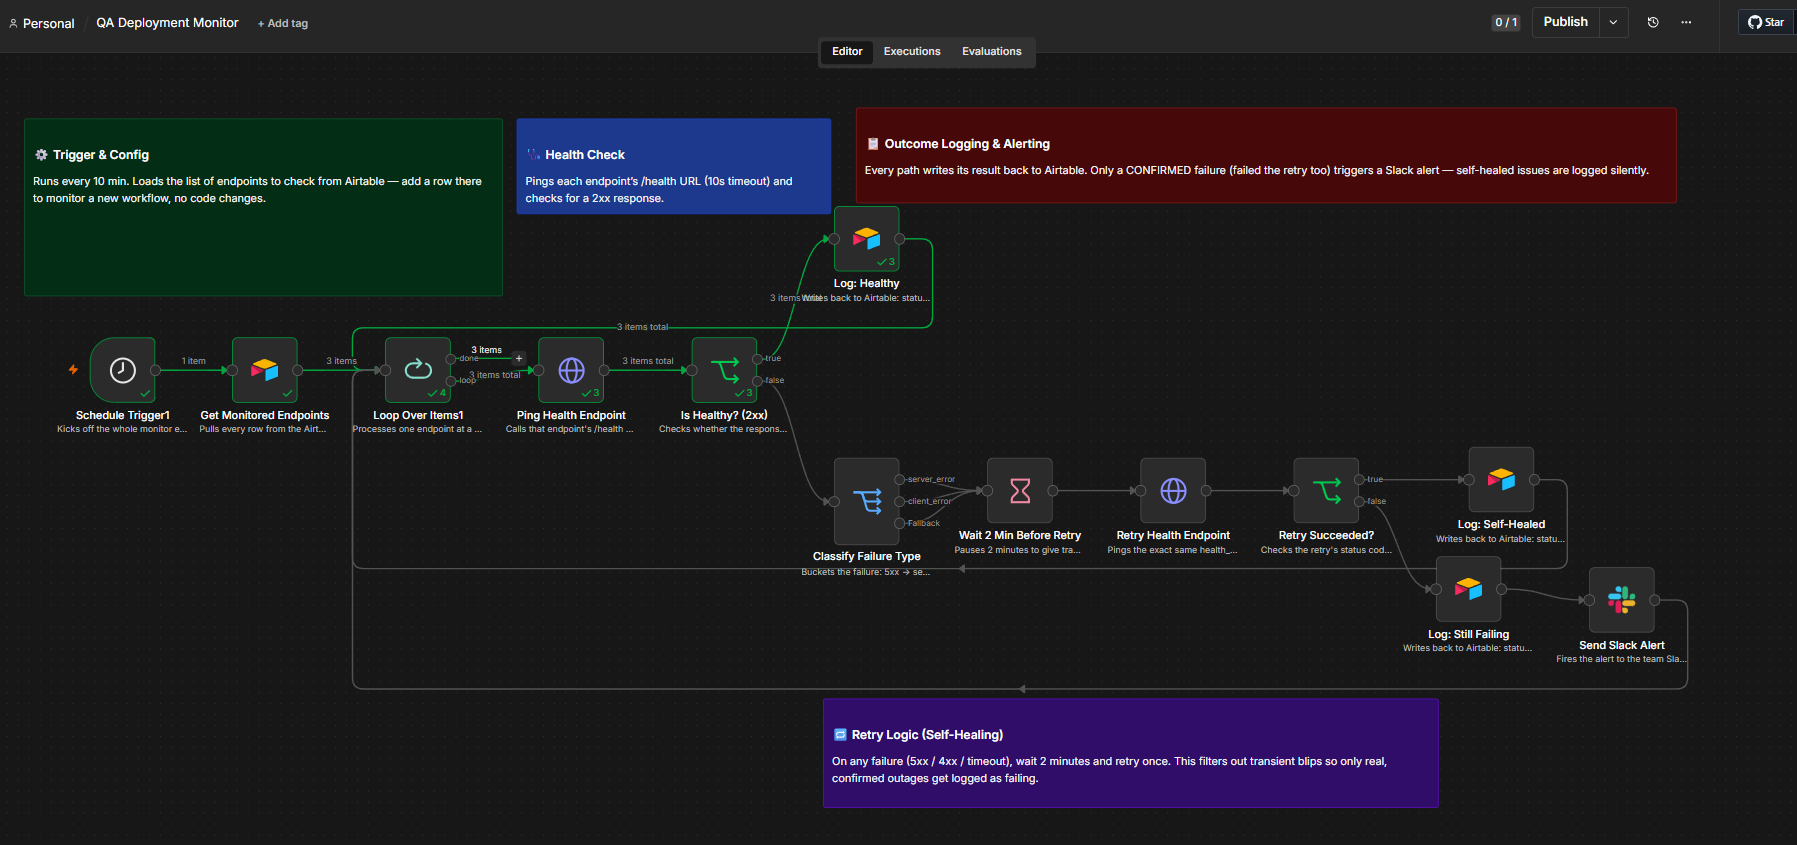The image size is (1797, 845).
Task: Open the Log: Self-Healed Airtable node
Action: click(x=1501, y=480)
